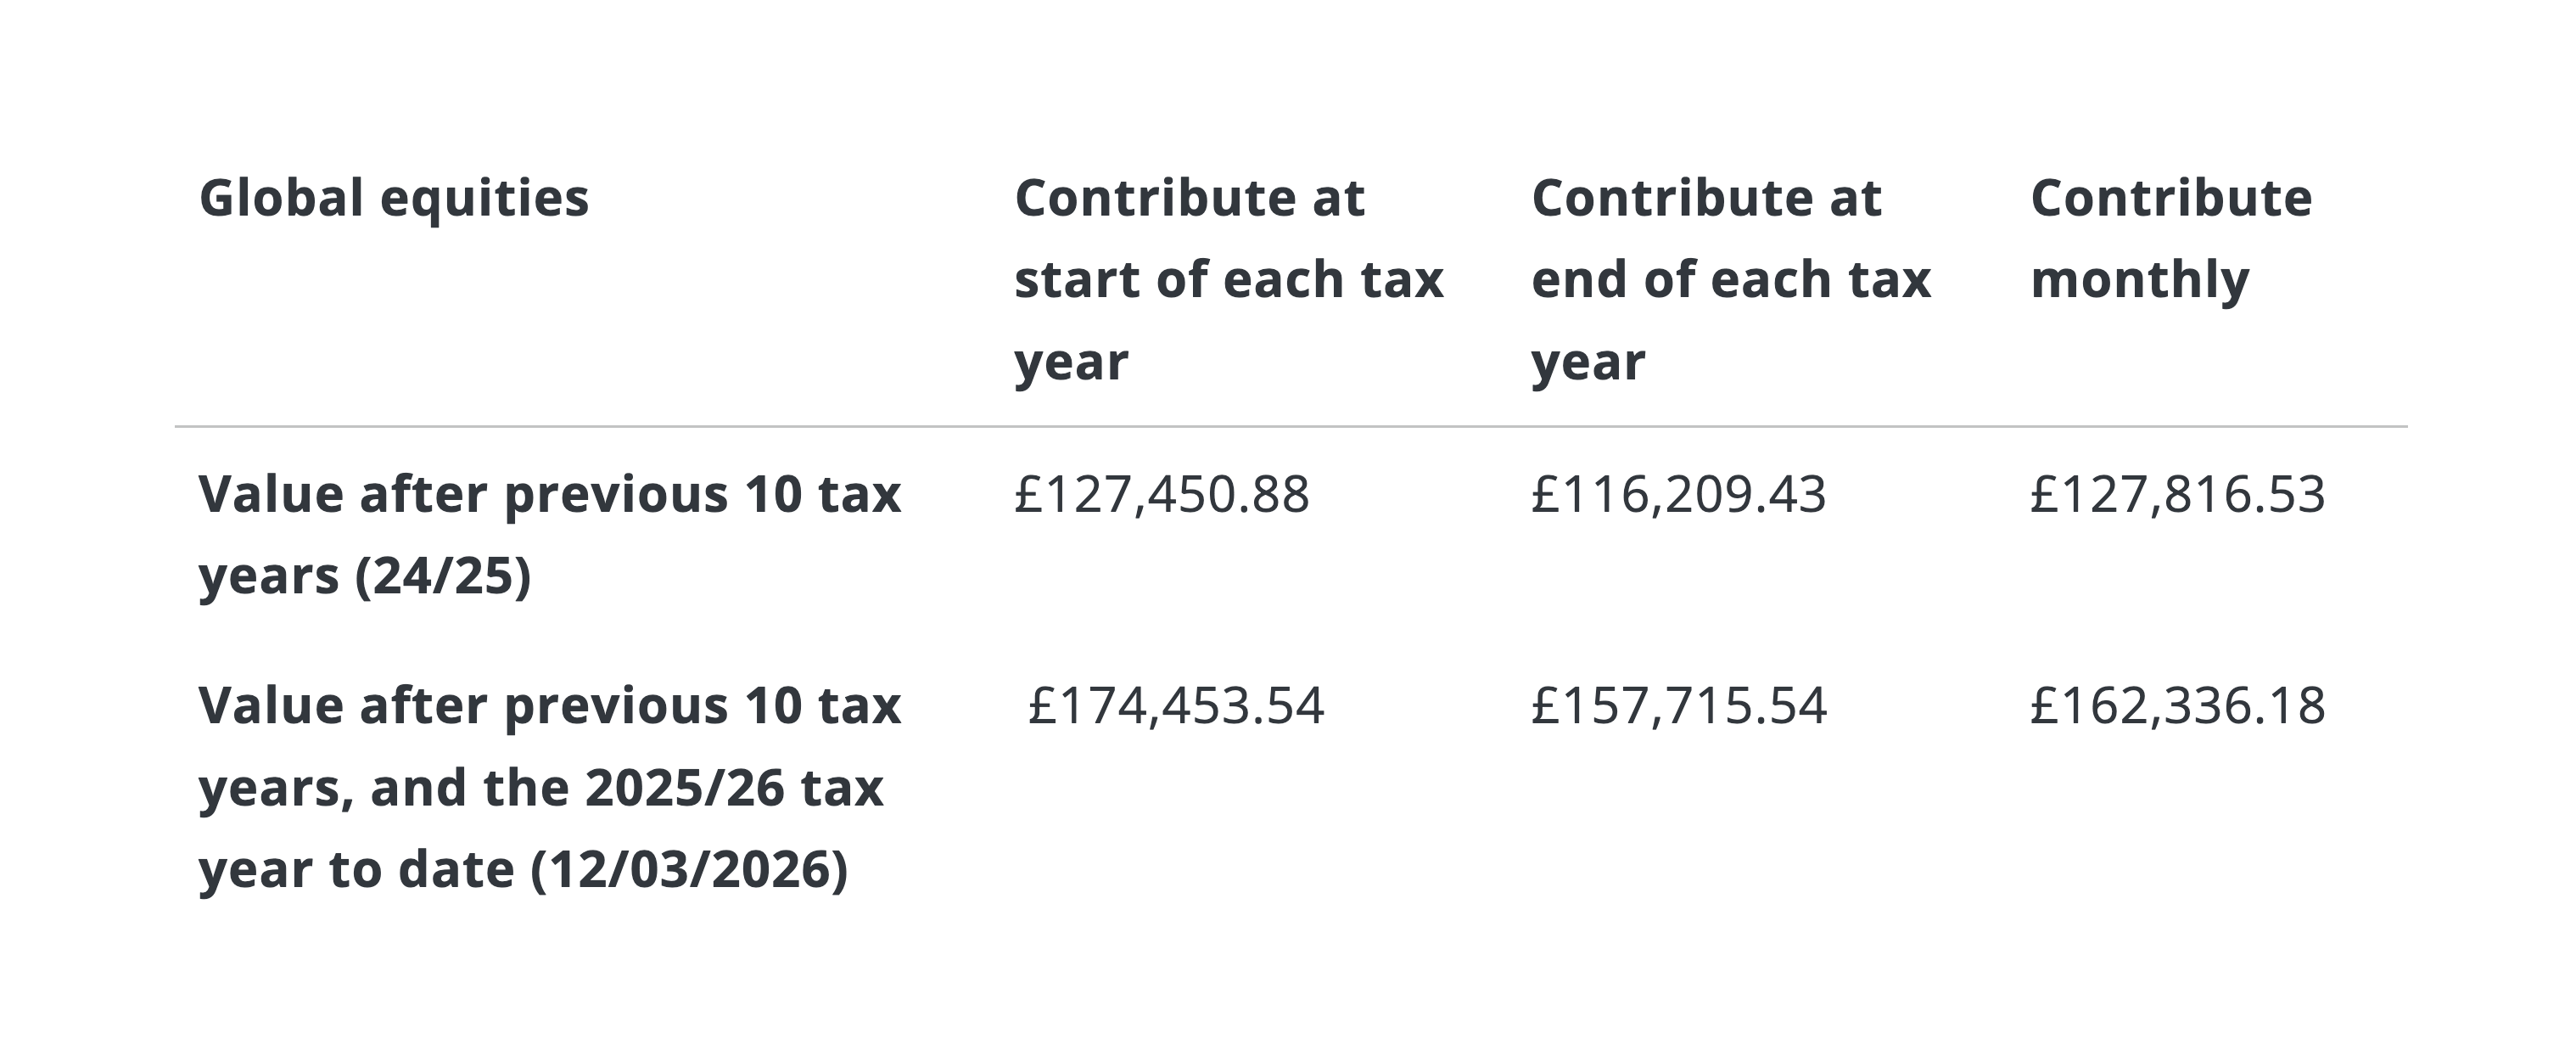This screenshot has width=2576, height=1039.
Task: Click the horizontal divider below the header row
Action: [x=1290, y=427]
